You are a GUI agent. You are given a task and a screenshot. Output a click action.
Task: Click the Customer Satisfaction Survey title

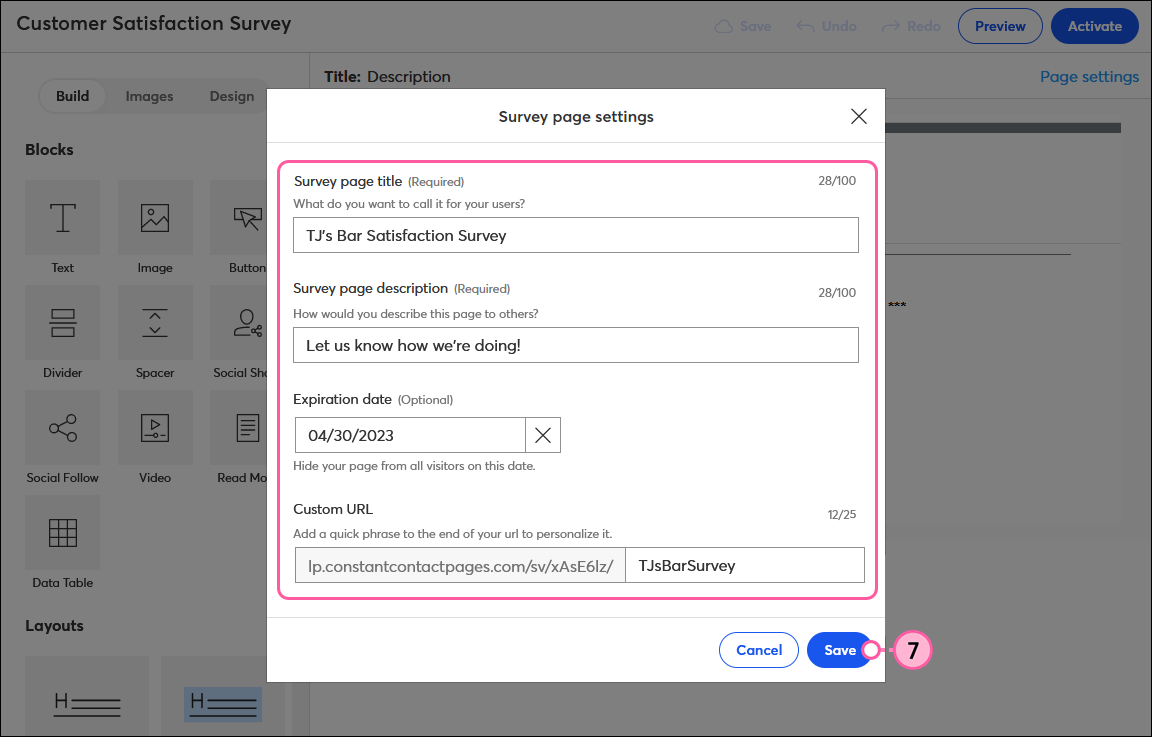[x=154, y=24]
